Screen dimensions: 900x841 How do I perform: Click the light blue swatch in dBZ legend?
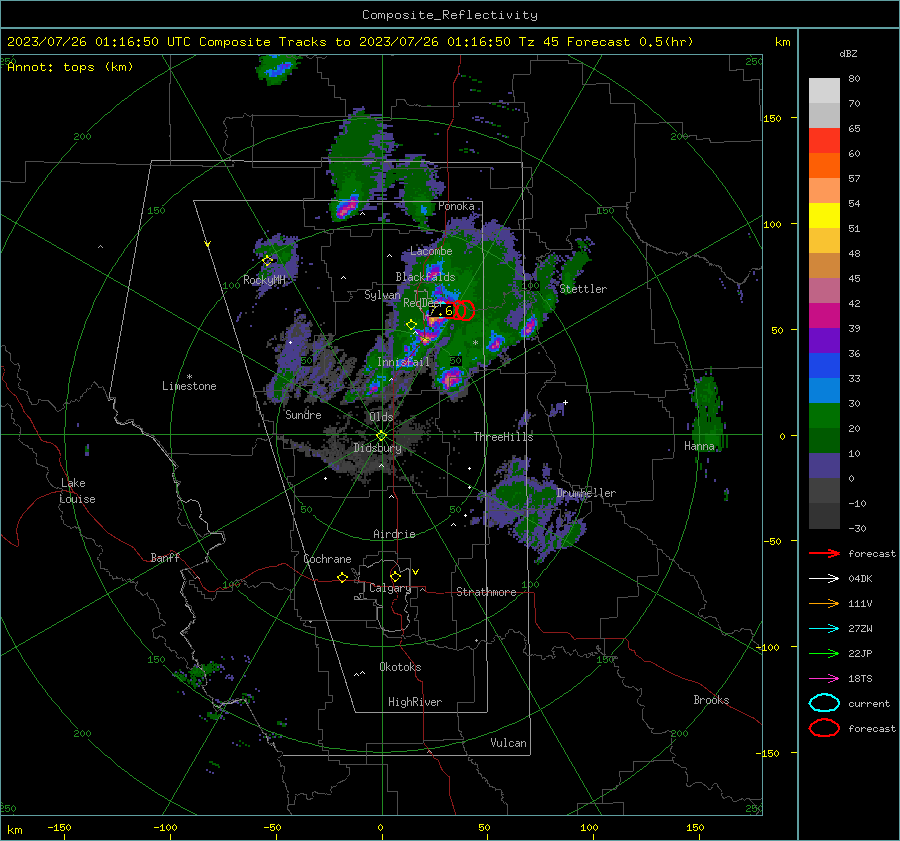point(824,391)
